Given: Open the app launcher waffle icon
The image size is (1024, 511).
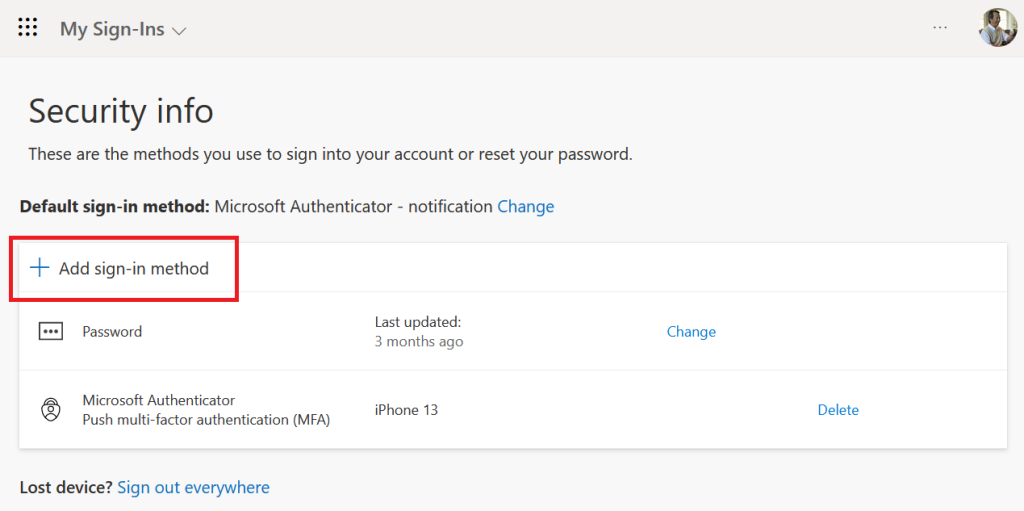Looking at the screenshot, I should coord(28,28).
